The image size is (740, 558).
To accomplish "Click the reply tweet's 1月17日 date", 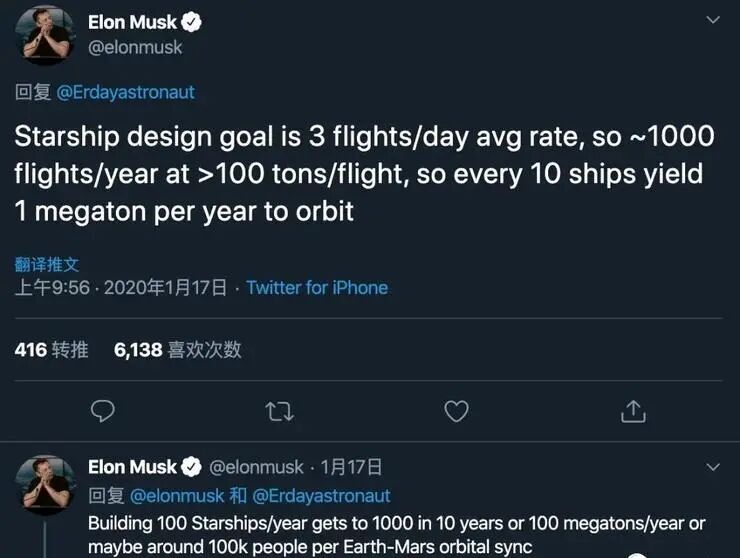I will pos(352,467).
